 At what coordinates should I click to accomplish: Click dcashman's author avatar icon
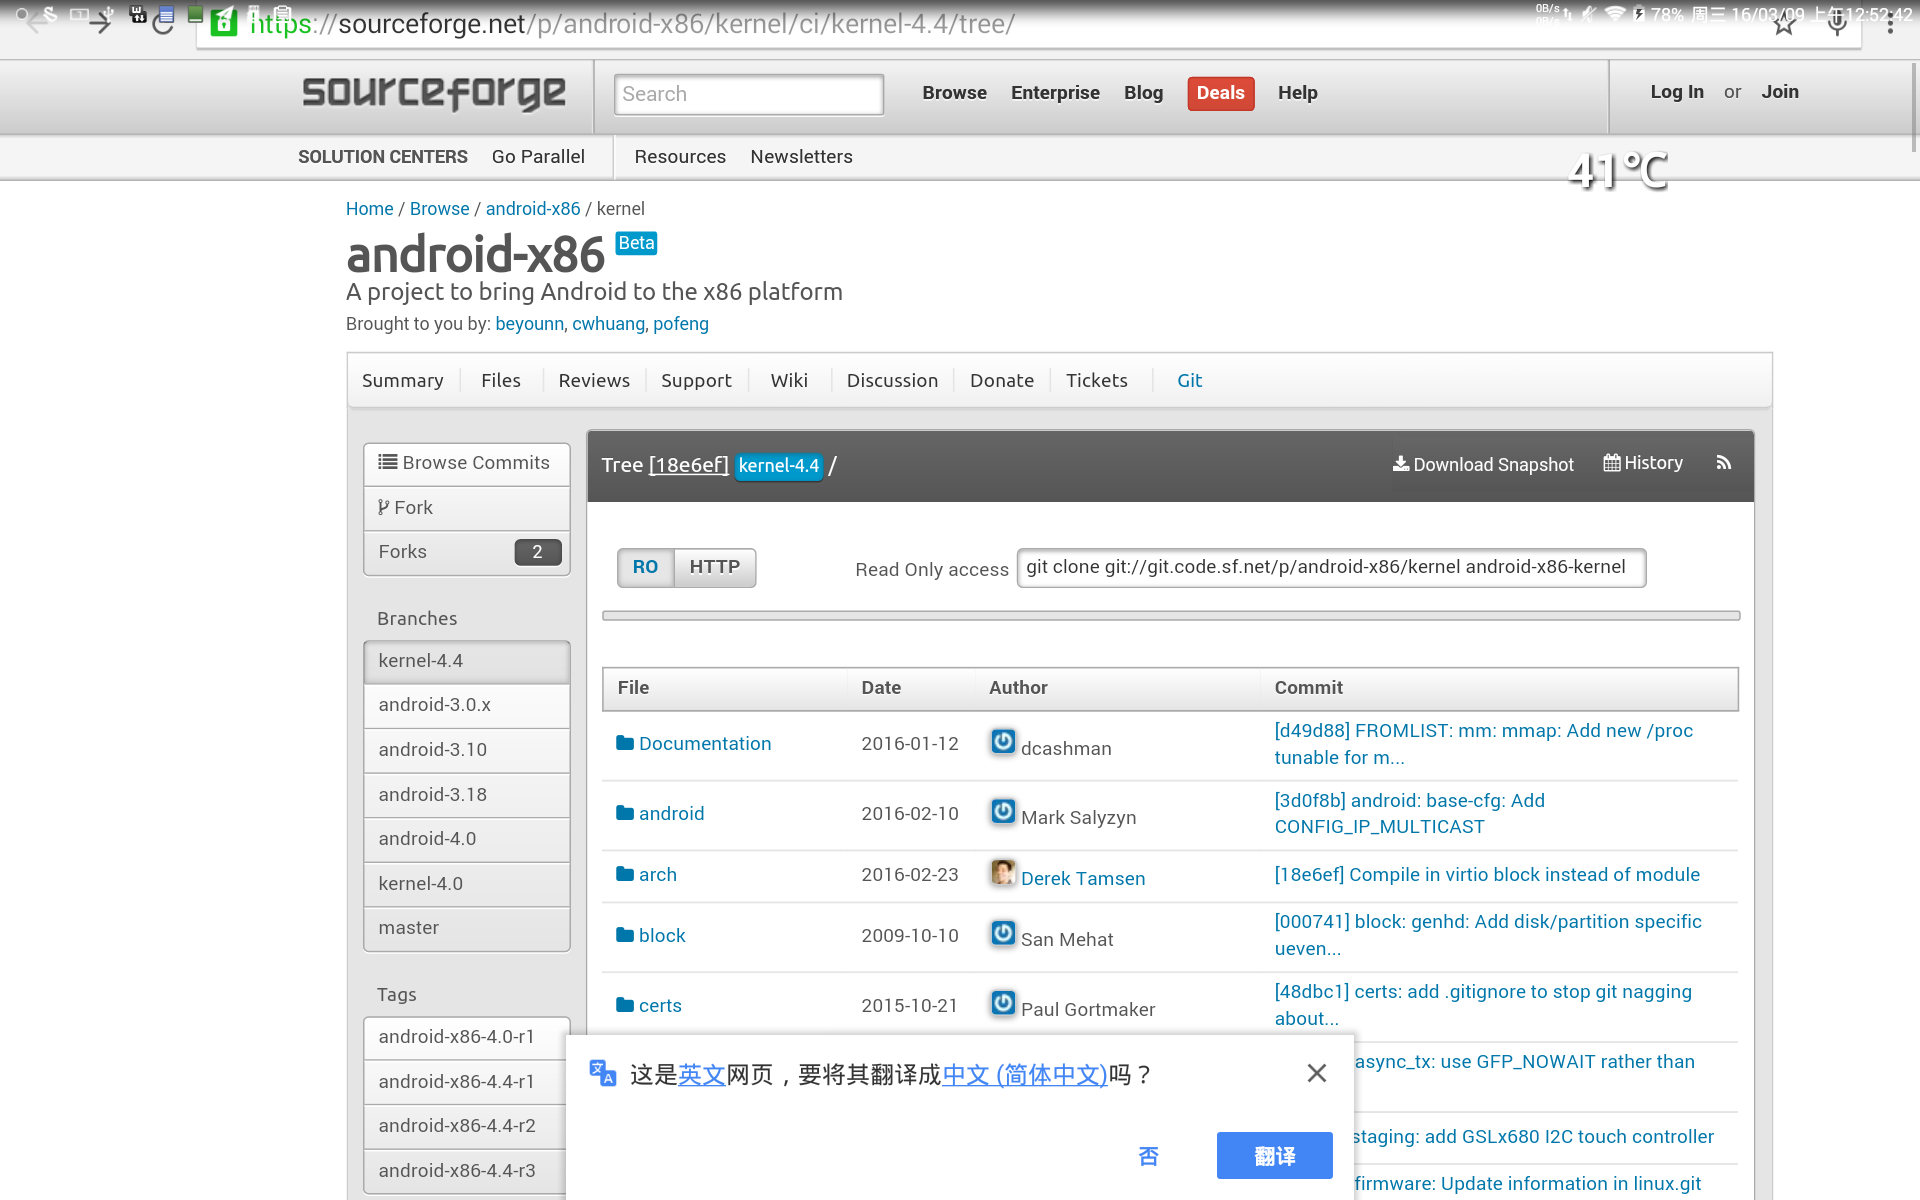(x=1003, y=742)
